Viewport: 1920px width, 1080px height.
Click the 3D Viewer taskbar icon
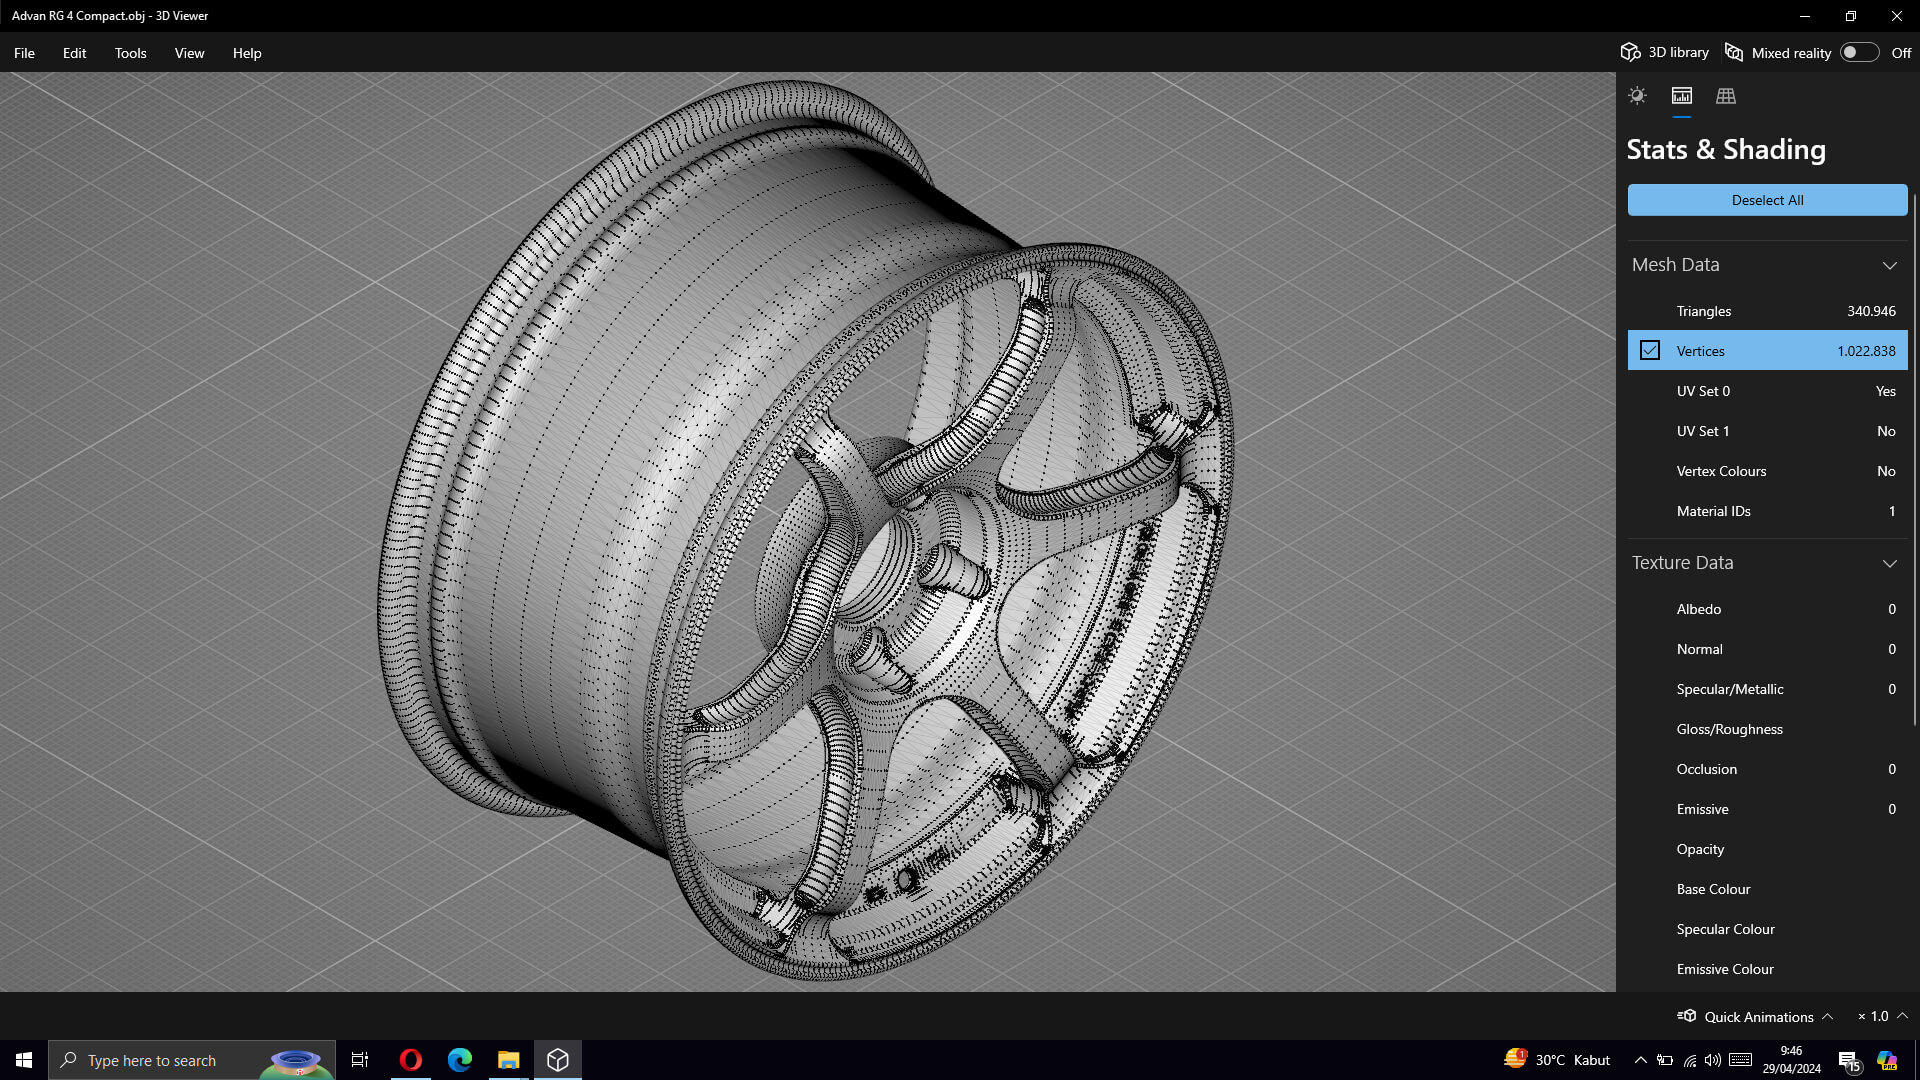(558, 1060)
